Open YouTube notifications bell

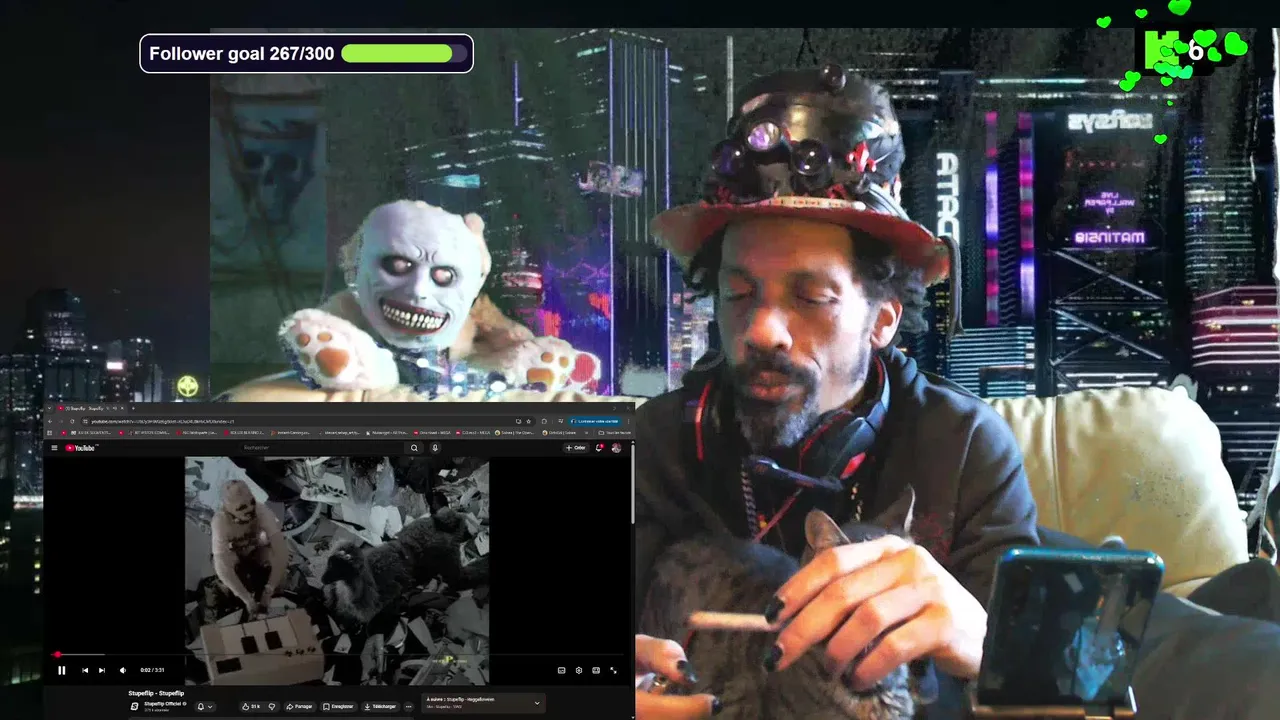(599, 448)
